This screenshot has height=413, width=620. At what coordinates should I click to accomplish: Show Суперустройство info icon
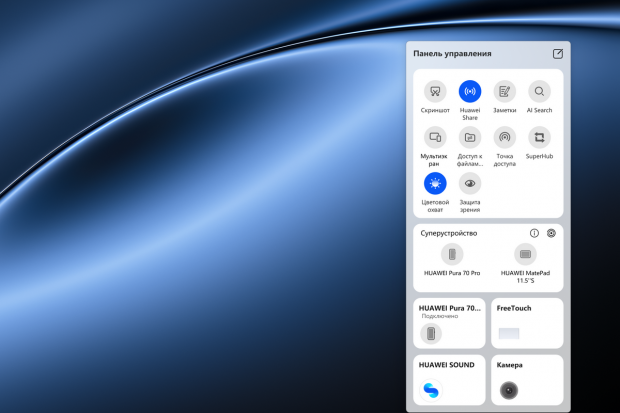click(x=534, y=233)
